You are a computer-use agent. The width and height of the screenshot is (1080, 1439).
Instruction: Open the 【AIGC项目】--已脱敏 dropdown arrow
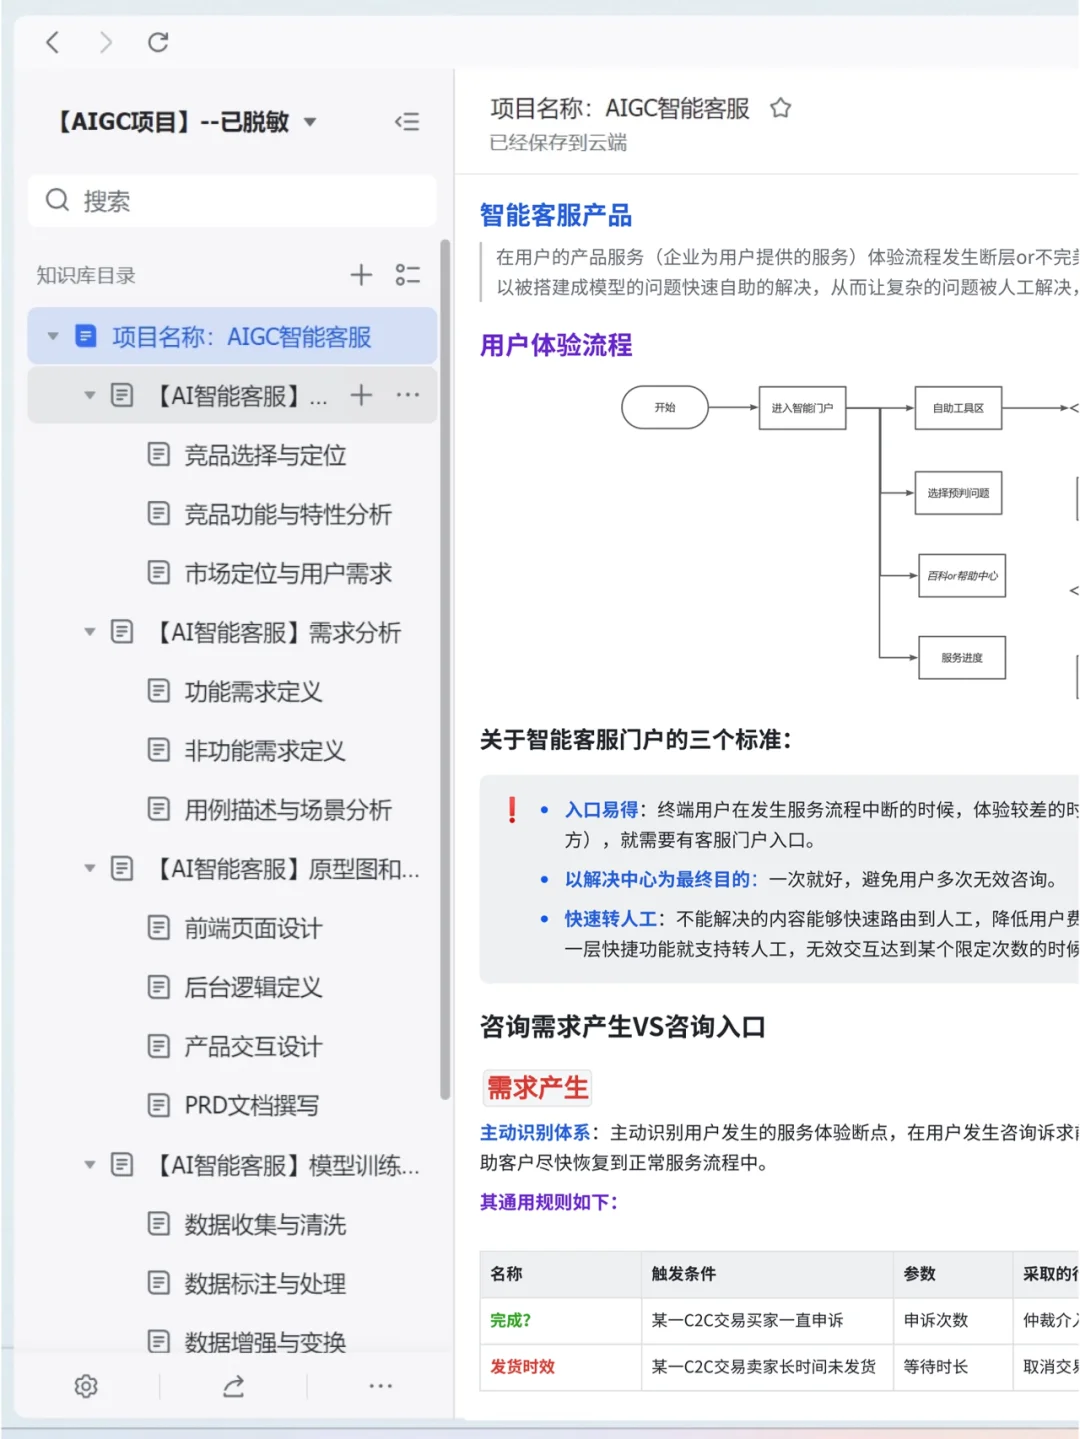[310, 121]
